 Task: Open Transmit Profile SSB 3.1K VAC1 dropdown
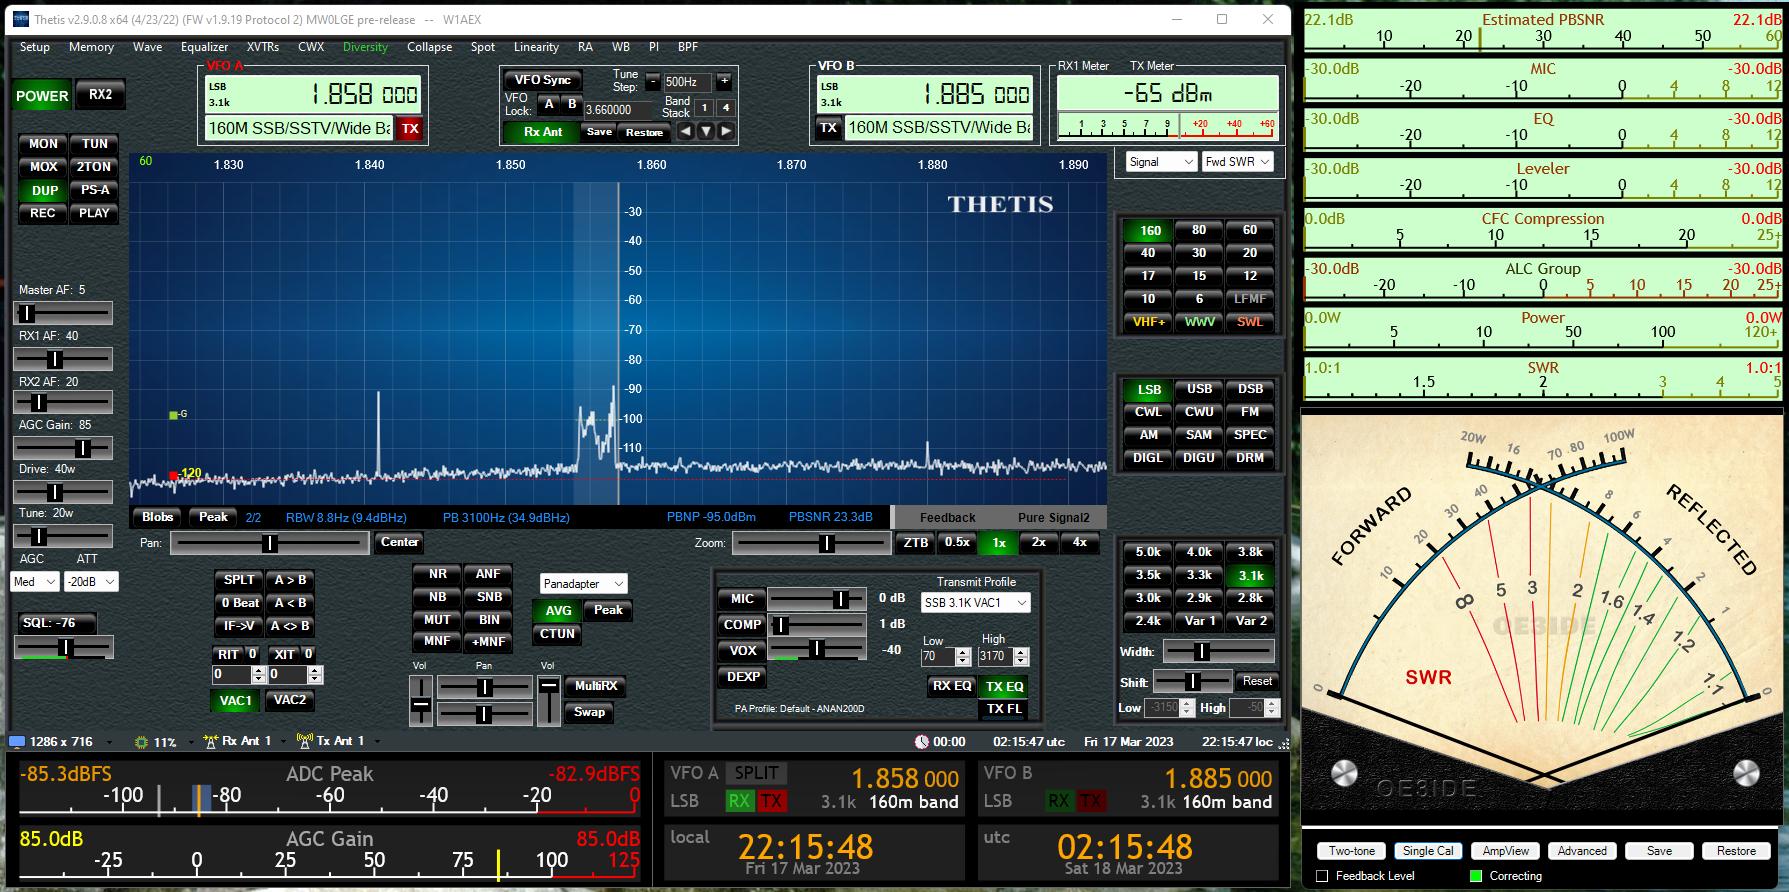pos(975,603)
